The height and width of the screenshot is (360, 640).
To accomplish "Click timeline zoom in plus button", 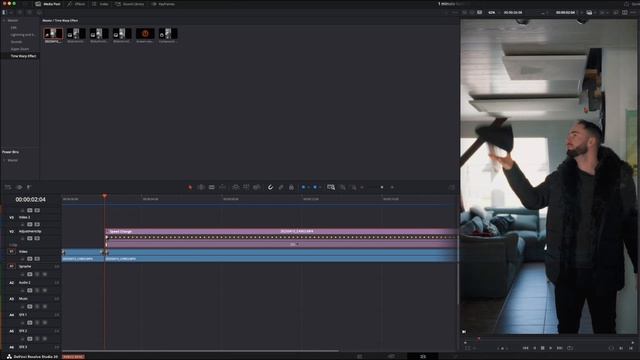I will (x=392, y=187).
